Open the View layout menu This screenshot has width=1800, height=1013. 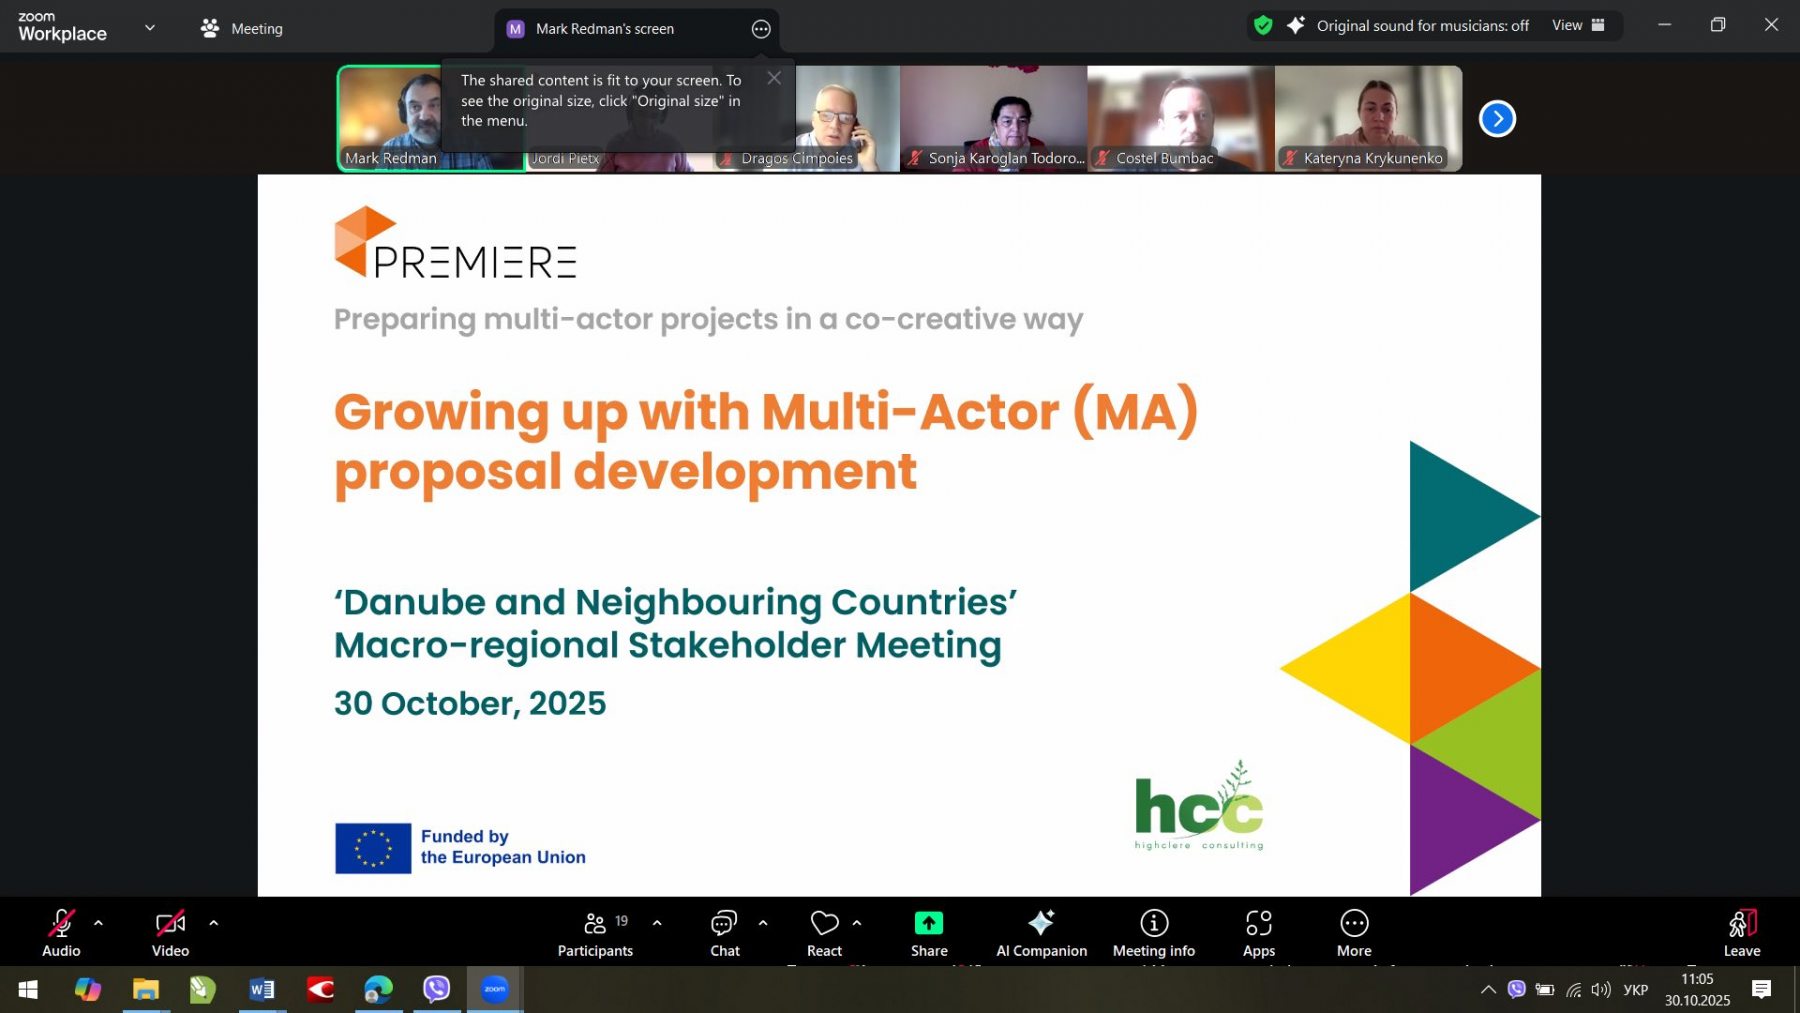tap(1578, 26)
